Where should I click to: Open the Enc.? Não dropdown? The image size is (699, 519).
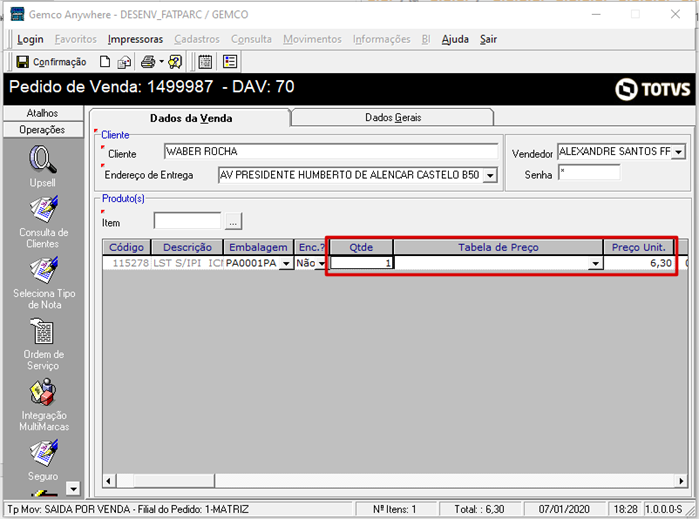tap(321, 264)
